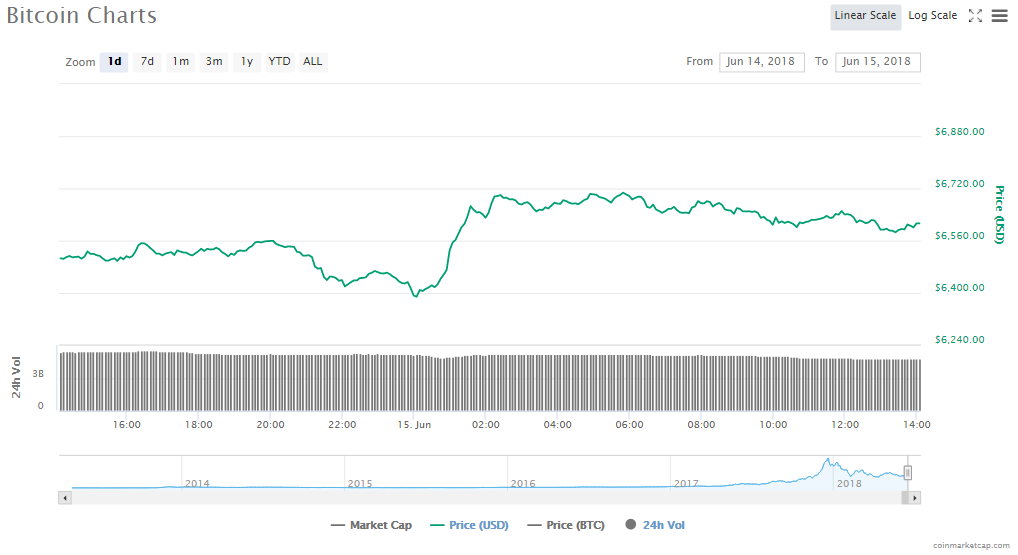Screen dimensions: 1018x555
Task: Hide the 24h Vol legend series
Action: [x=655, y=525]
